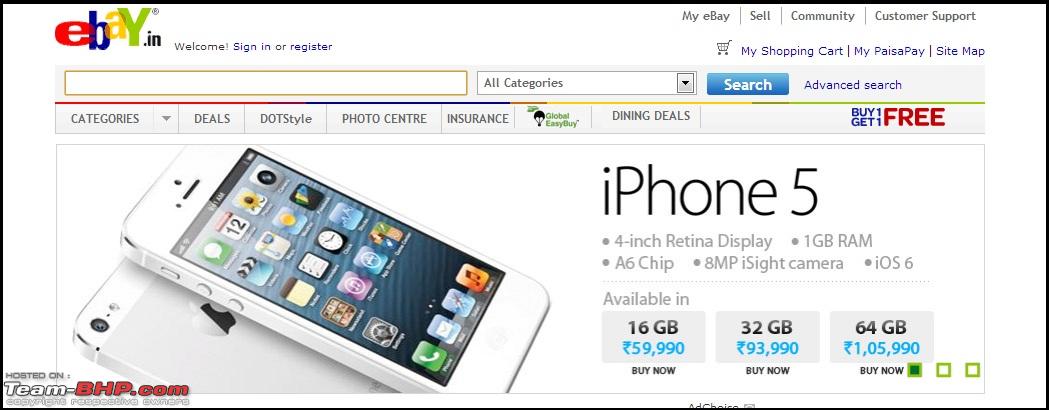
Task: Open the DEALS menu item
Action: pos(212,119)
